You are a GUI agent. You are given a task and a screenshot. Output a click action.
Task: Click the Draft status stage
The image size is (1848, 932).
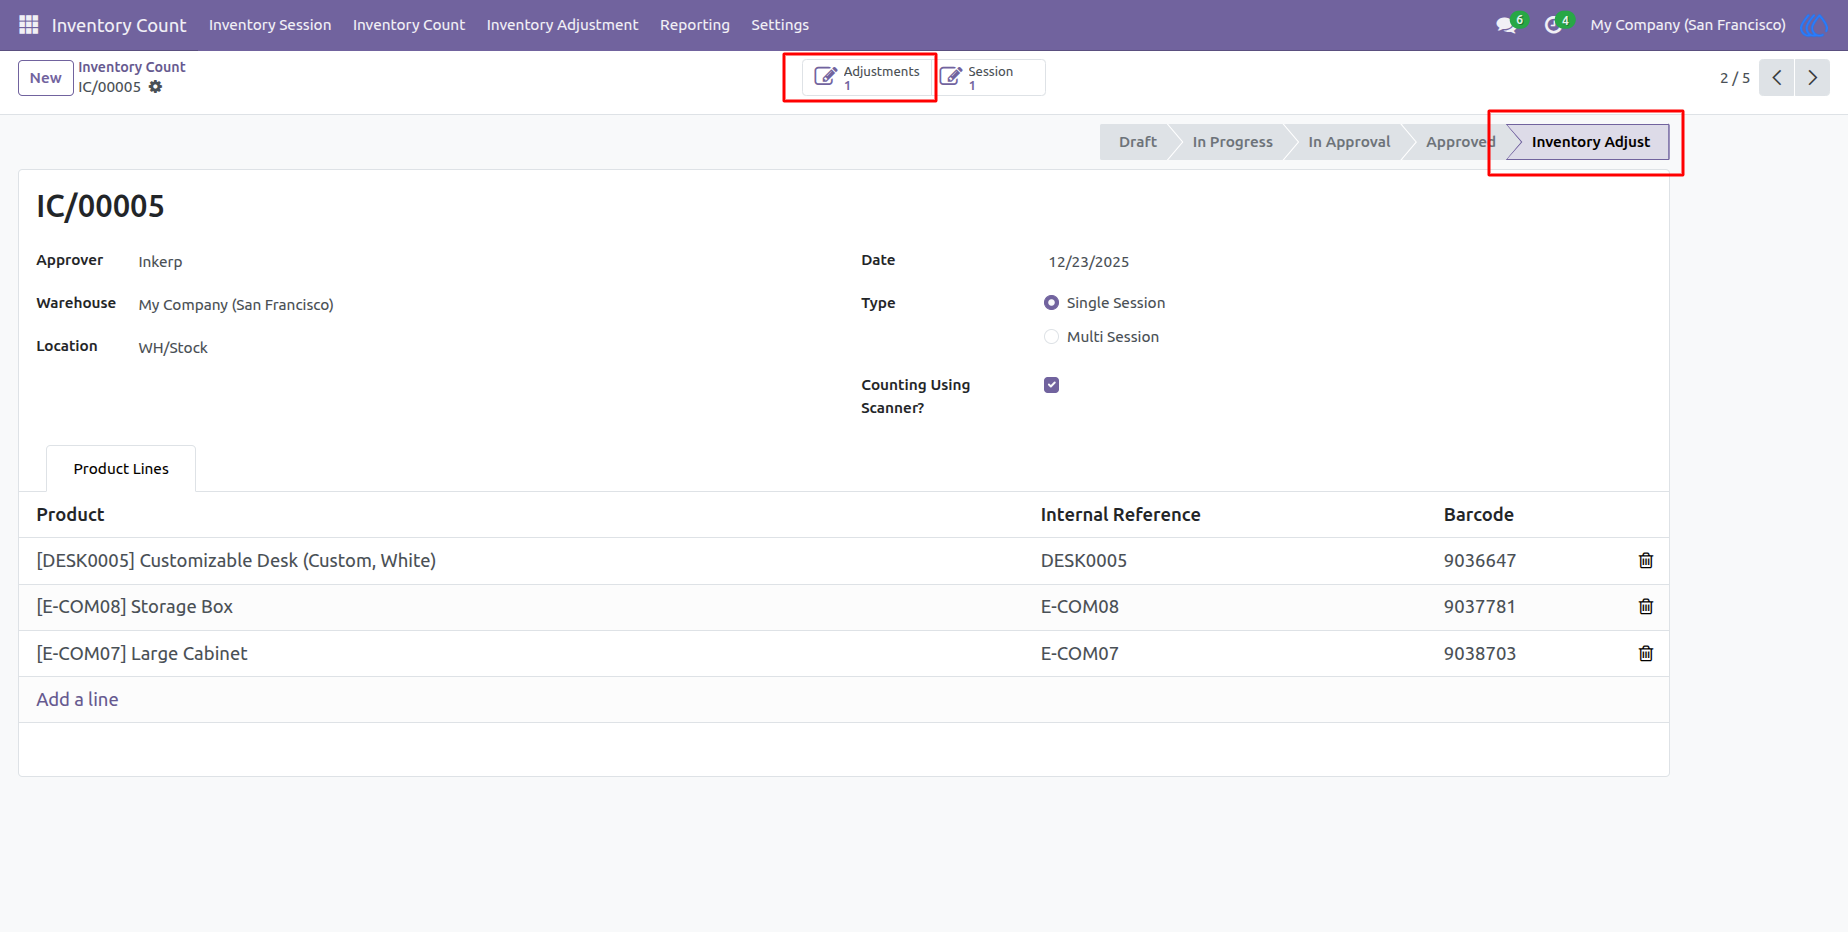[x=1137, y=142]
